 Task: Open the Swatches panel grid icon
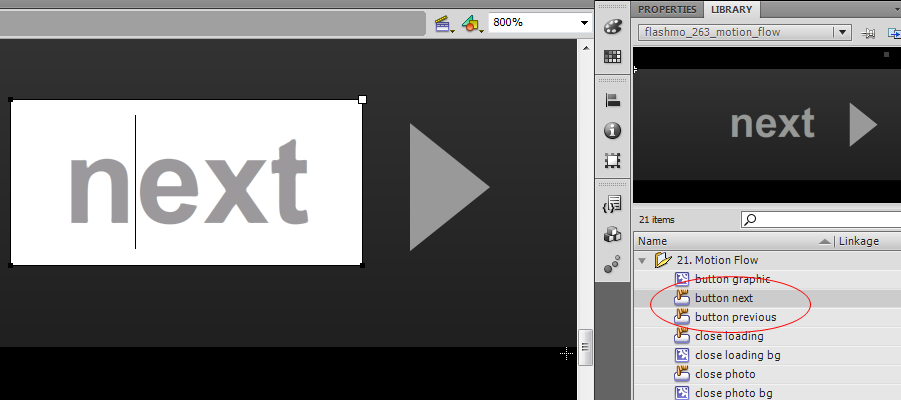613,56
